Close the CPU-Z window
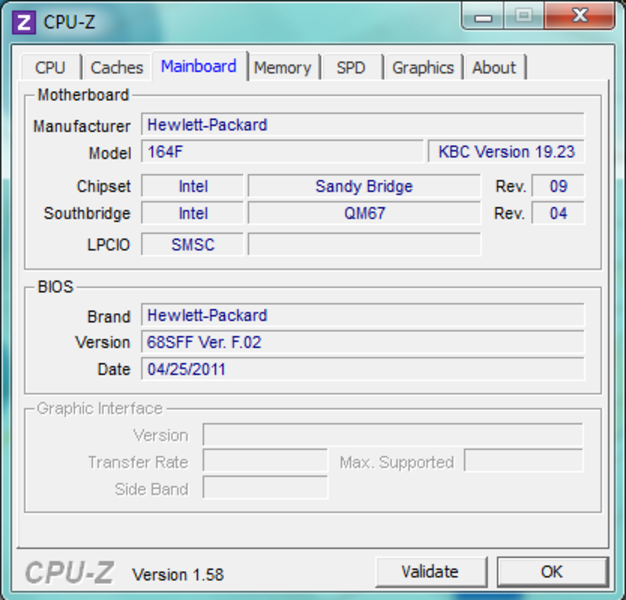626x600 pixels. tap(580, 16)
